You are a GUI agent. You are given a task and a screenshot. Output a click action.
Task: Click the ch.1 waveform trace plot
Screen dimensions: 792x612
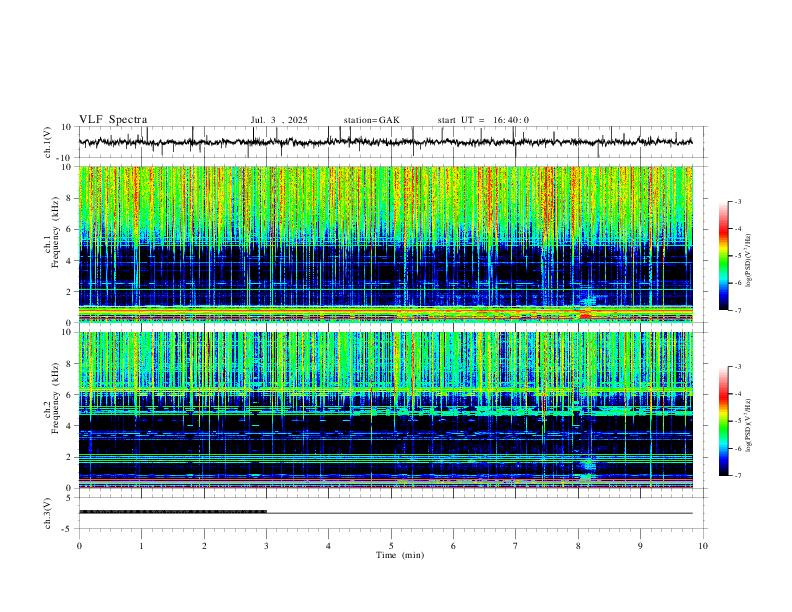coord(386,142)
